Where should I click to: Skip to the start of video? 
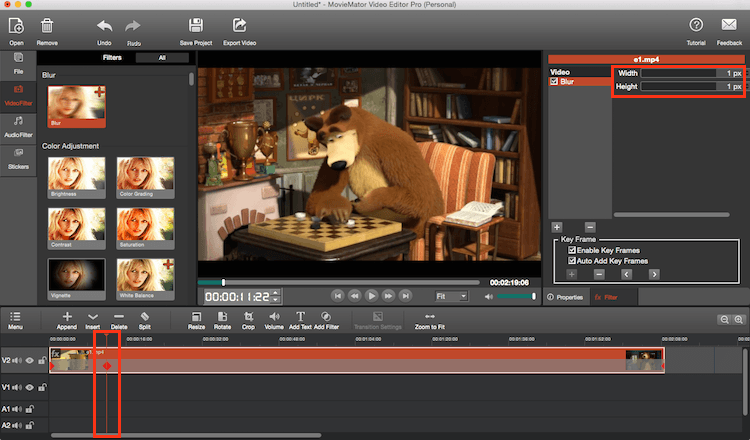point(338,296)
